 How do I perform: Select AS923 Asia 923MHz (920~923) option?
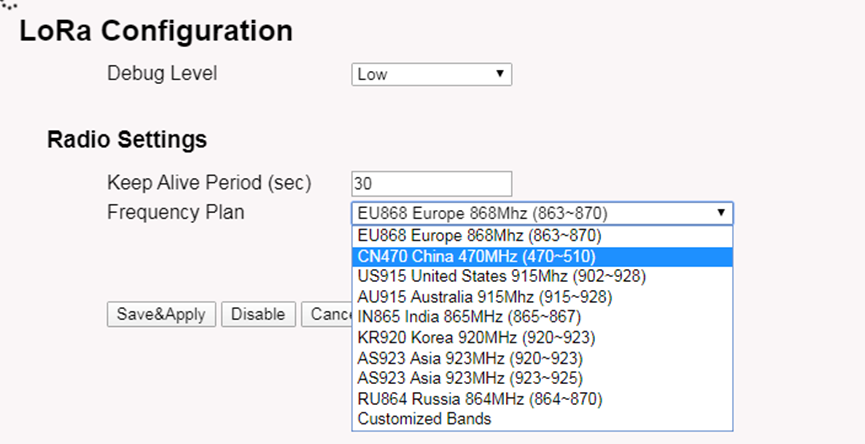(542, 359)
